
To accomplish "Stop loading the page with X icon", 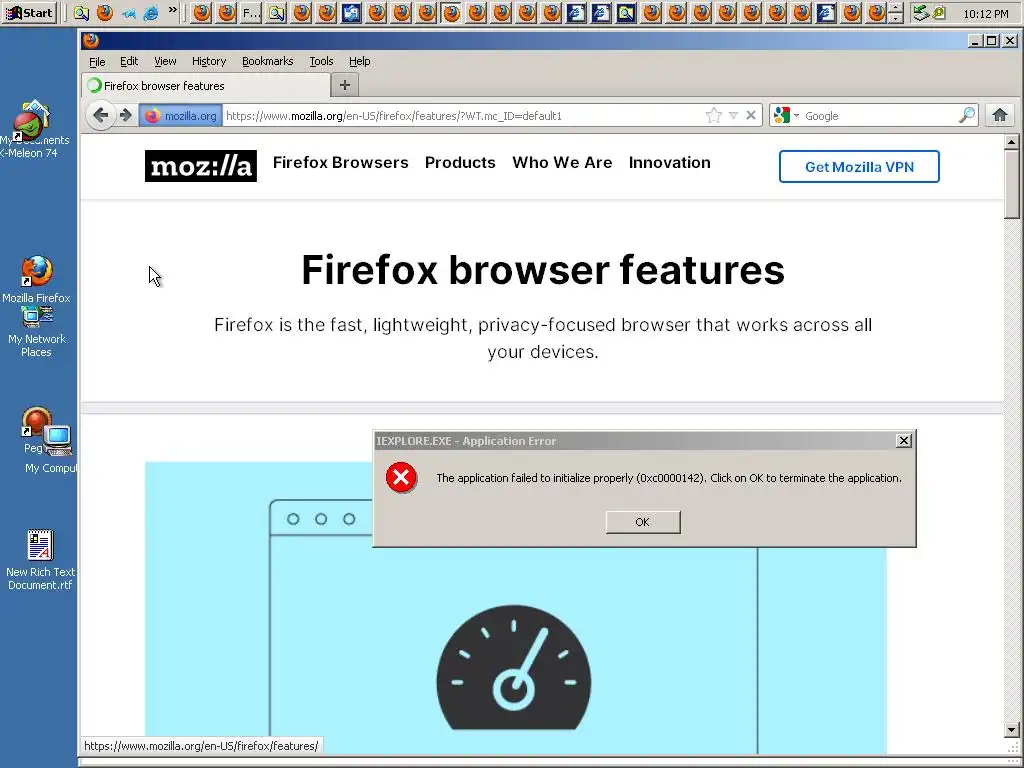I will 751,116.
